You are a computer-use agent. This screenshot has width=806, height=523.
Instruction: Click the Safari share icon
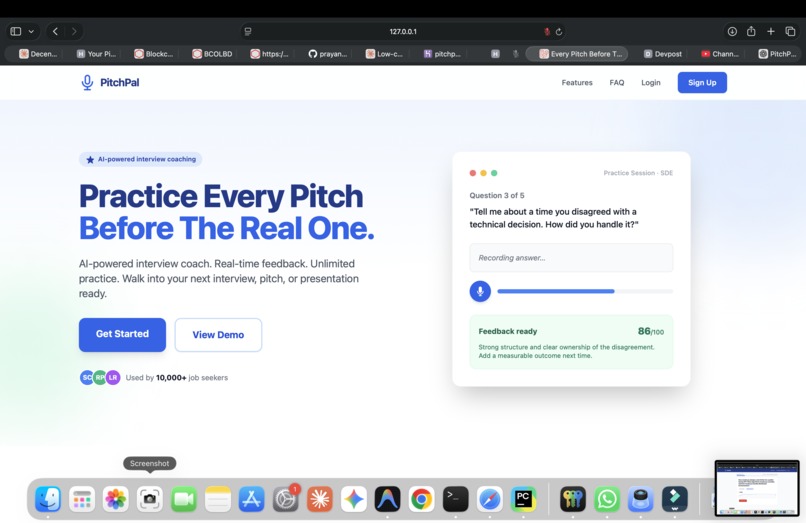tap(751, 31)
